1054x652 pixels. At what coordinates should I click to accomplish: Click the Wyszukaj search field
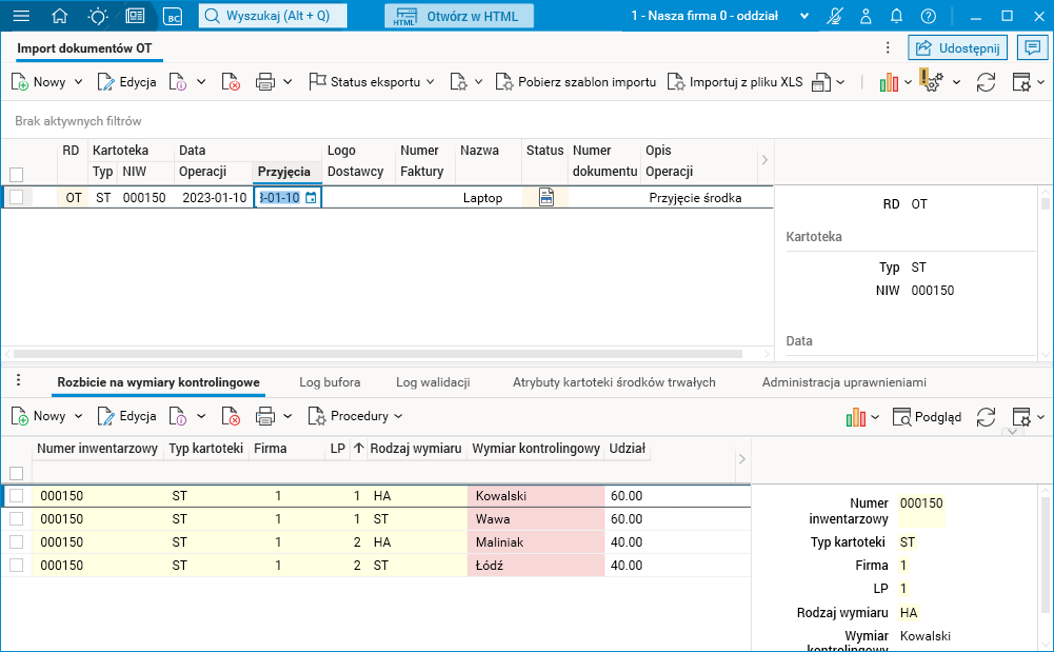(x=273, y=16)
